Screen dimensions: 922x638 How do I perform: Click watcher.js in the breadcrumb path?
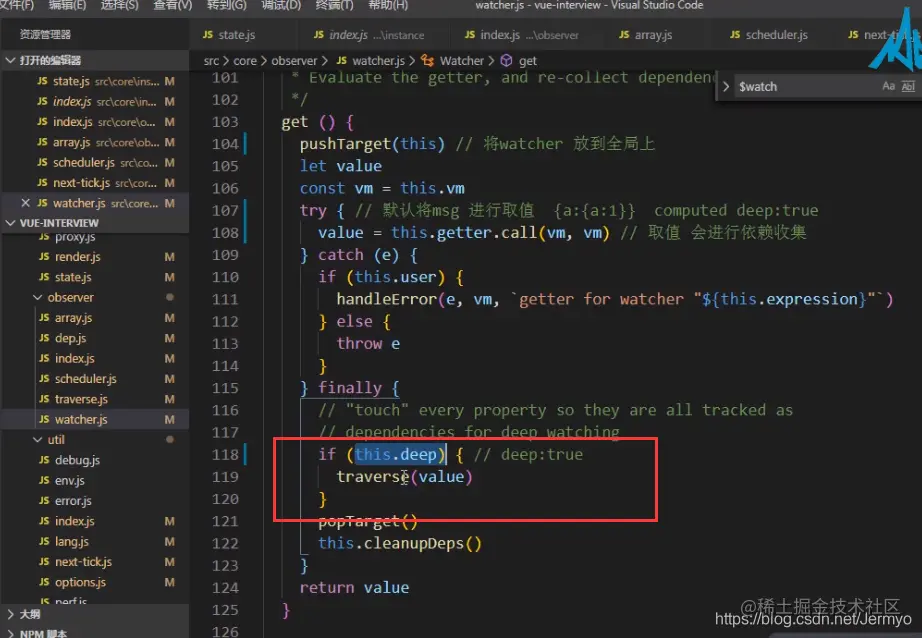point(378,61)
